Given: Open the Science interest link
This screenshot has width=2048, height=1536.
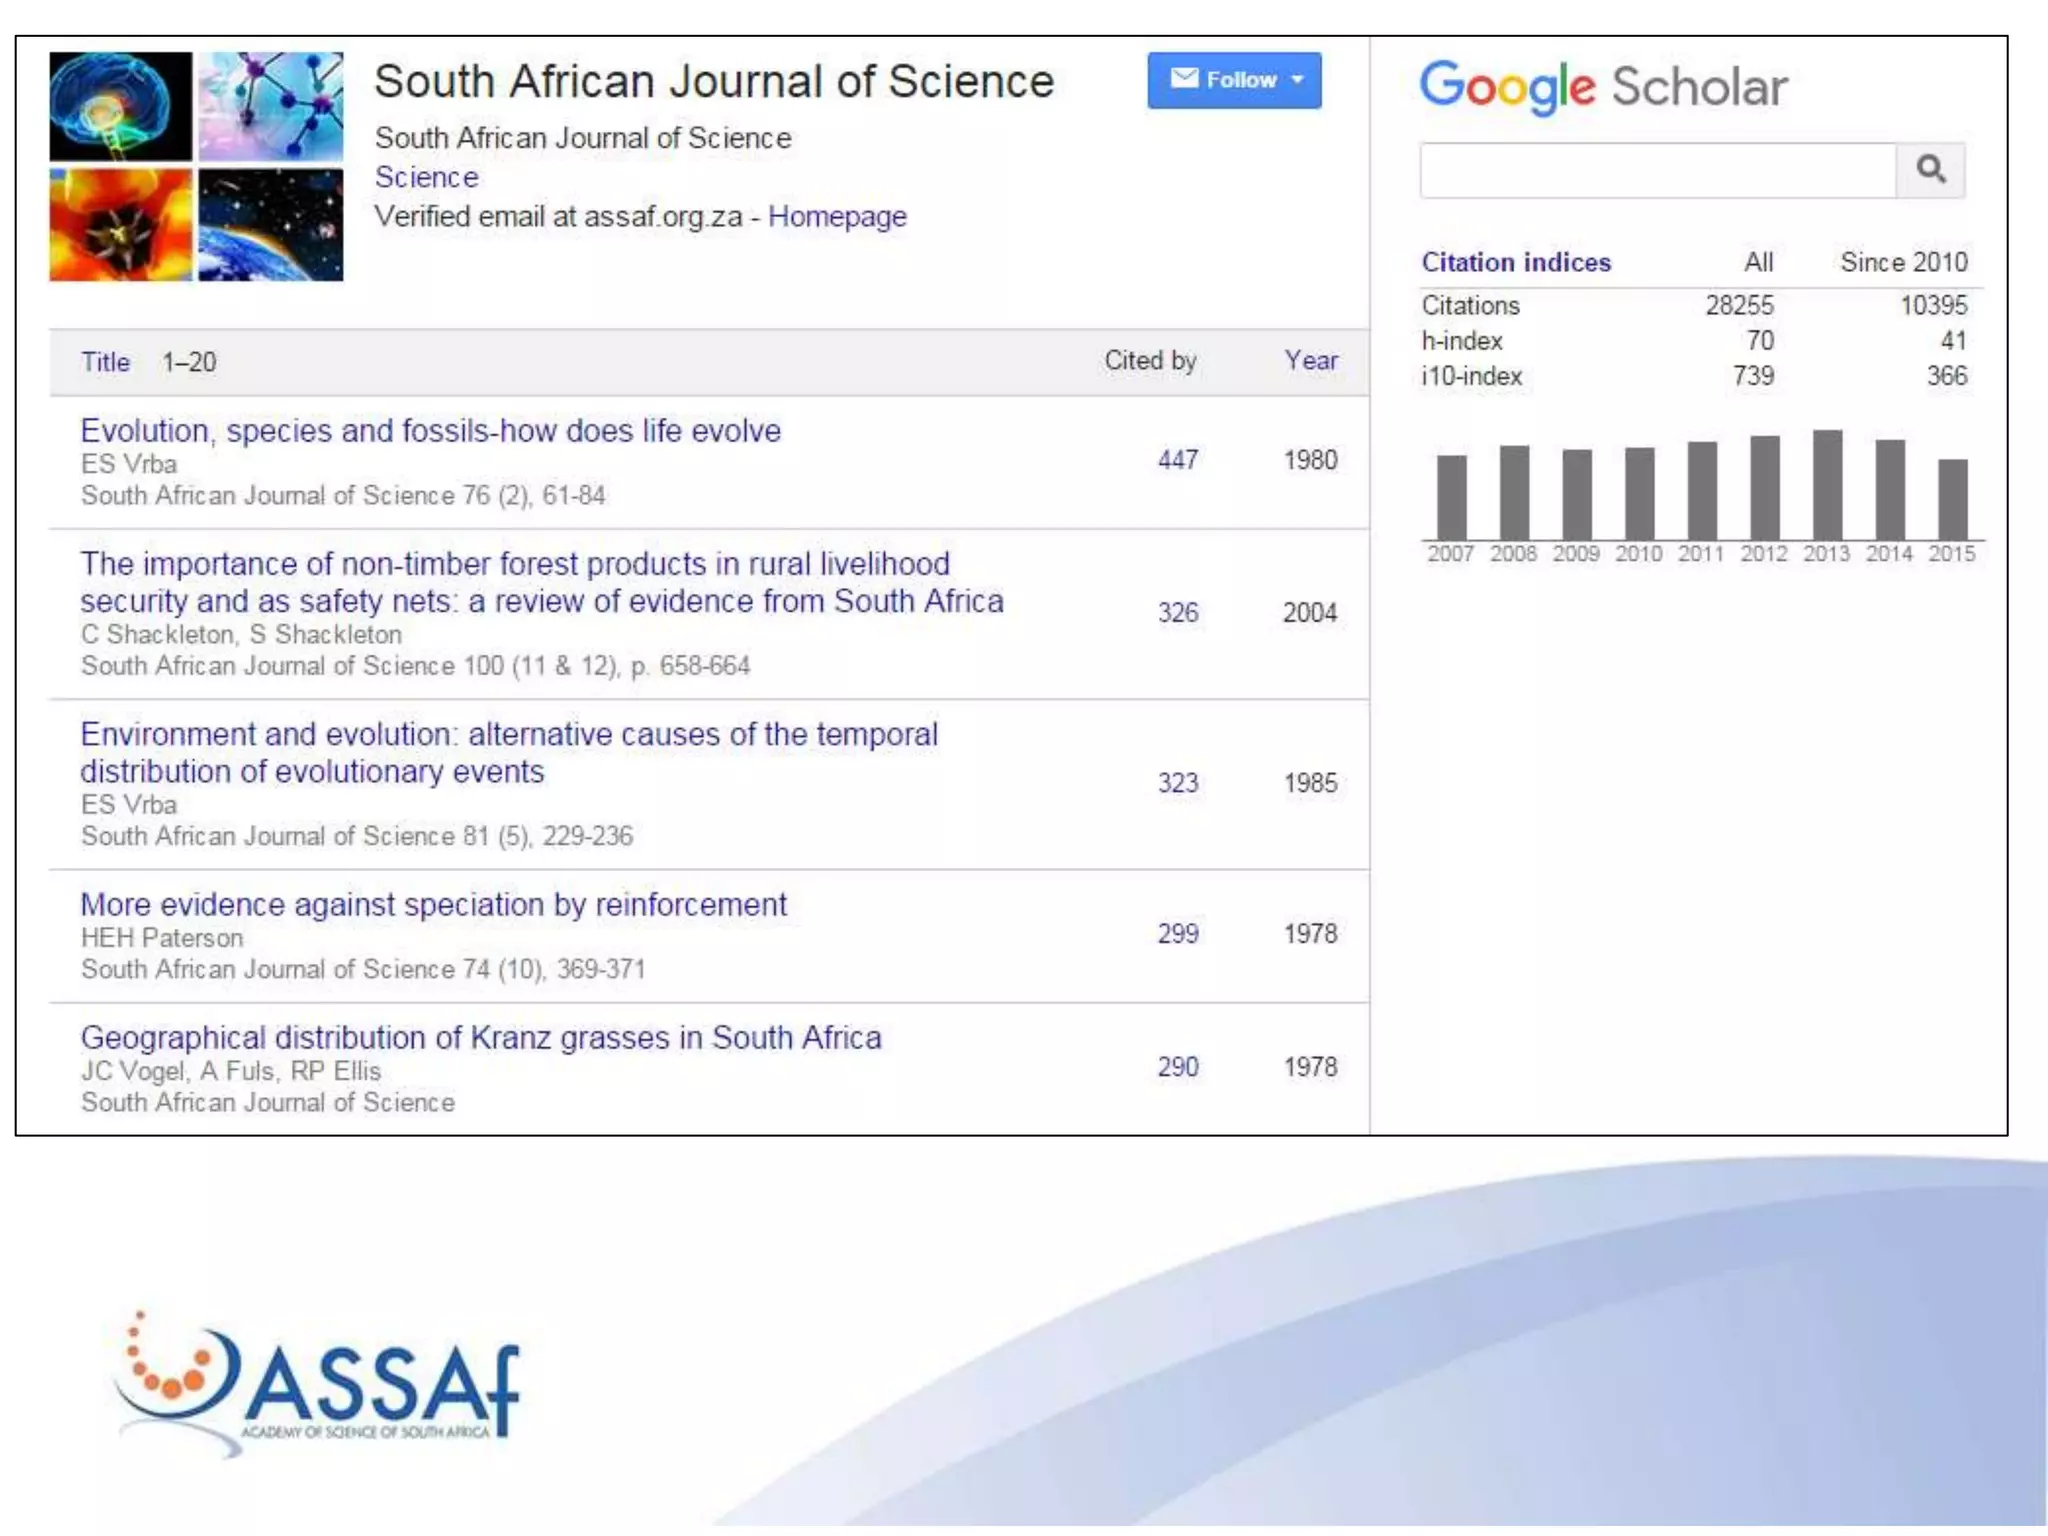Looking at the screenshot, I should [x=426, y=177].
